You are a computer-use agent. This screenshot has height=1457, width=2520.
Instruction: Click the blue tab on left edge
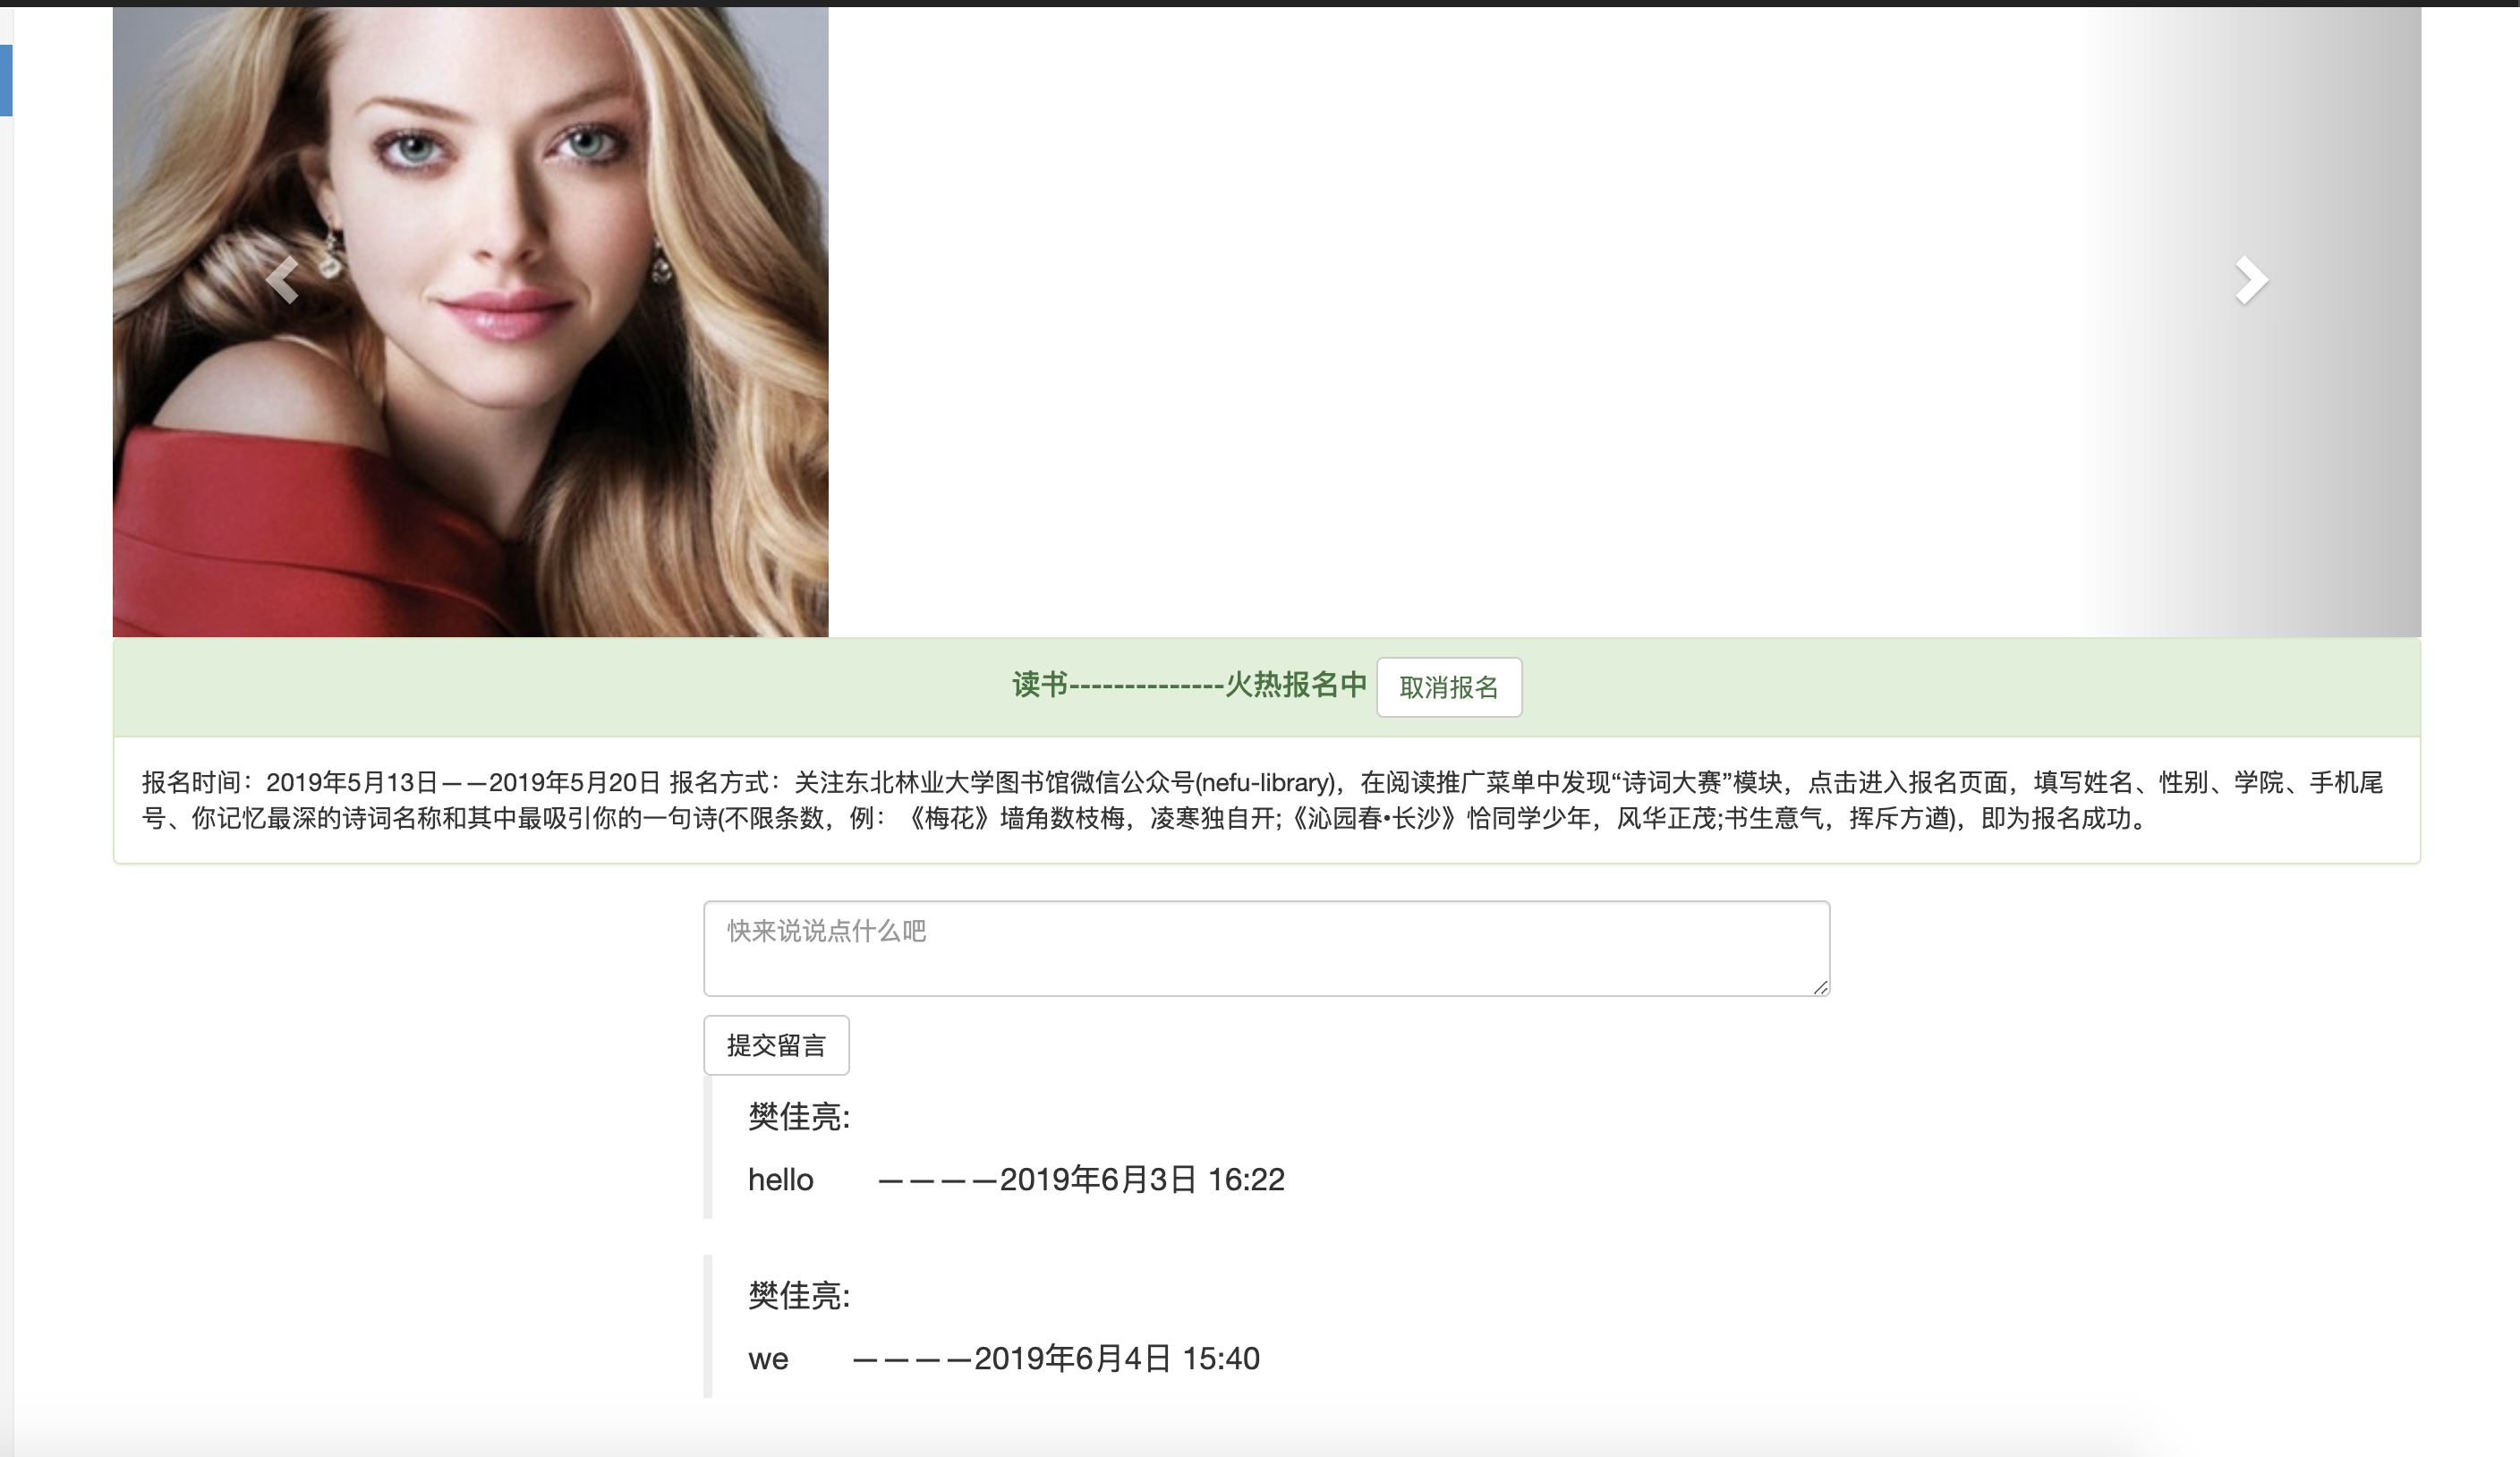pos(6,80)
